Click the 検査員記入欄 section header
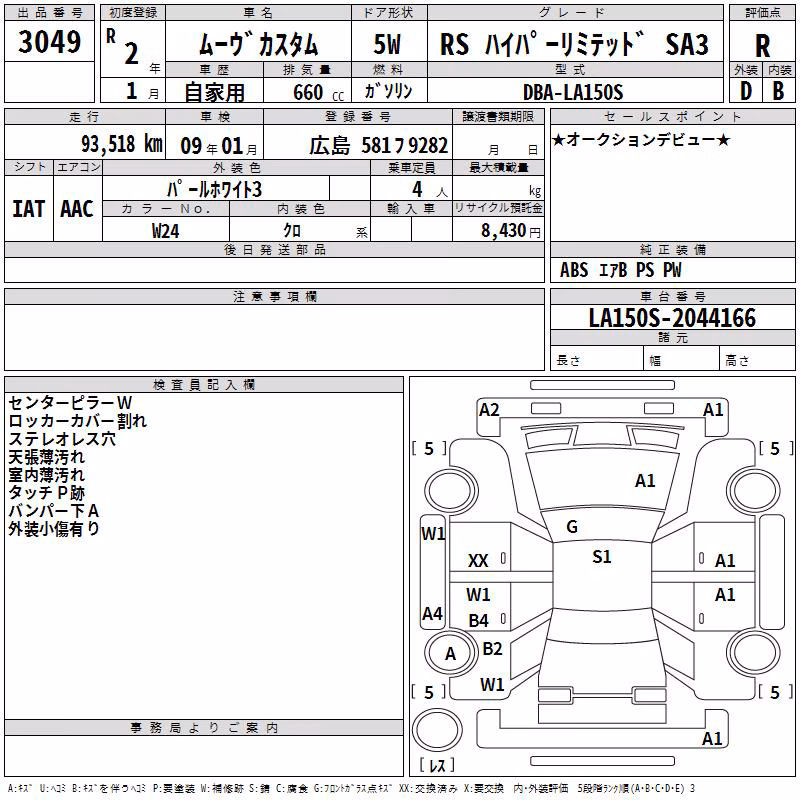The height and width of the screenshot is (800, 800). tap(204, 385)
